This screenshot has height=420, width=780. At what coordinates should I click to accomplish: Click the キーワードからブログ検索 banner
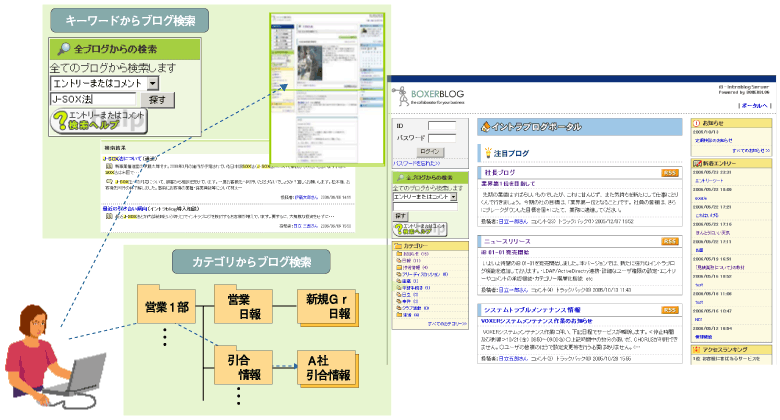(130, 21)
